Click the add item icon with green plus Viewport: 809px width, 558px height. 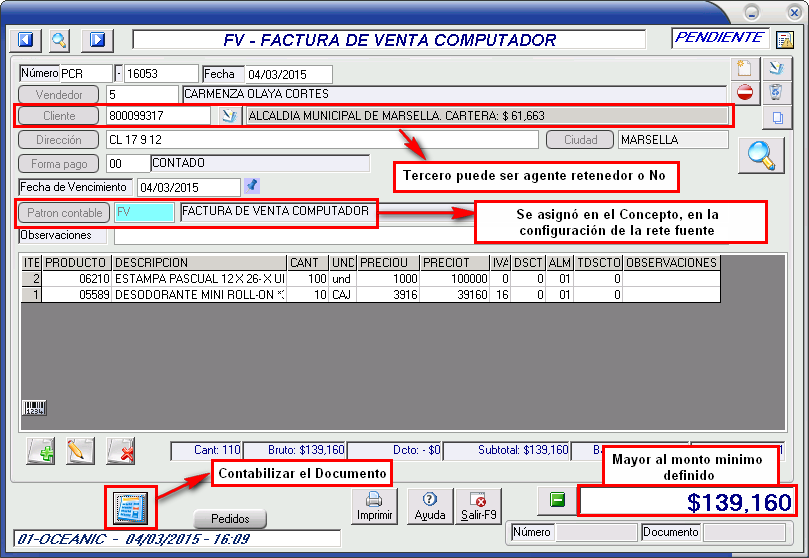coord(41,451)
